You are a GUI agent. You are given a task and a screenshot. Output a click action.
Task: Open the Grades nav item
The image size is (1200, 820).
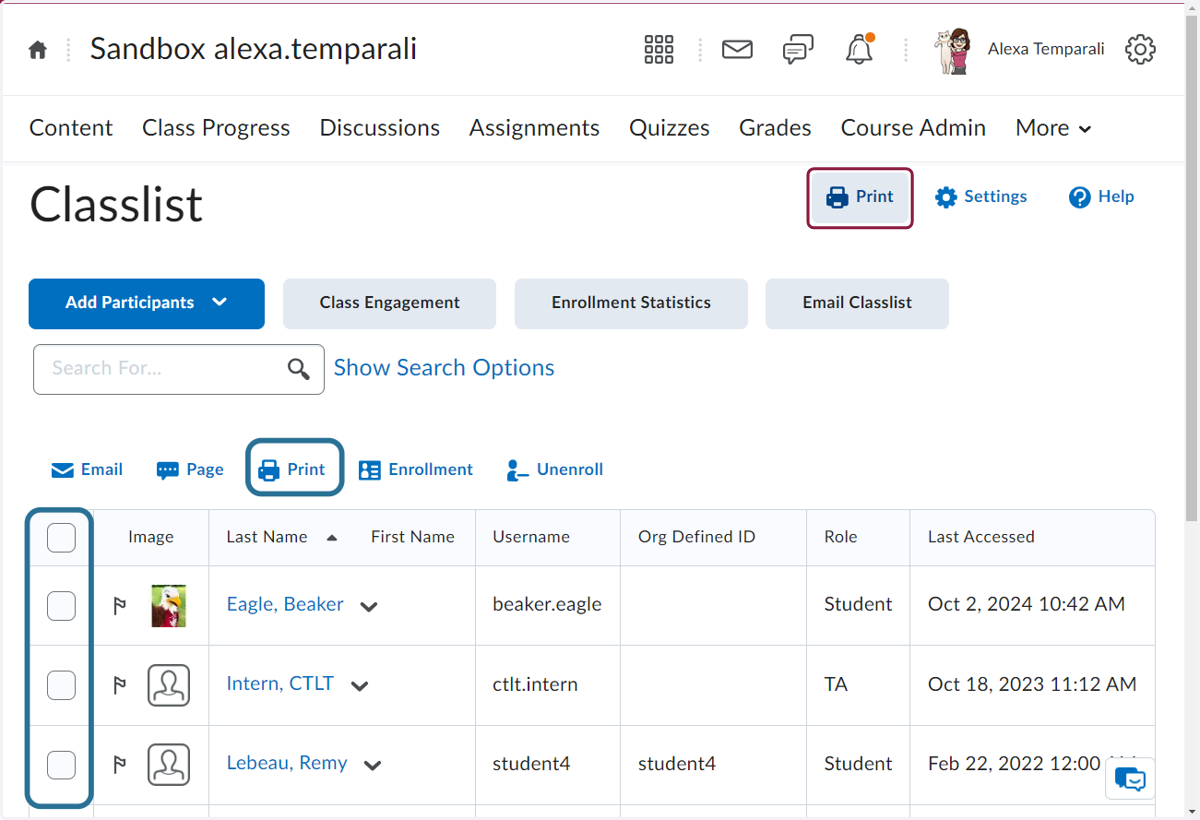[x=775, y=128]
